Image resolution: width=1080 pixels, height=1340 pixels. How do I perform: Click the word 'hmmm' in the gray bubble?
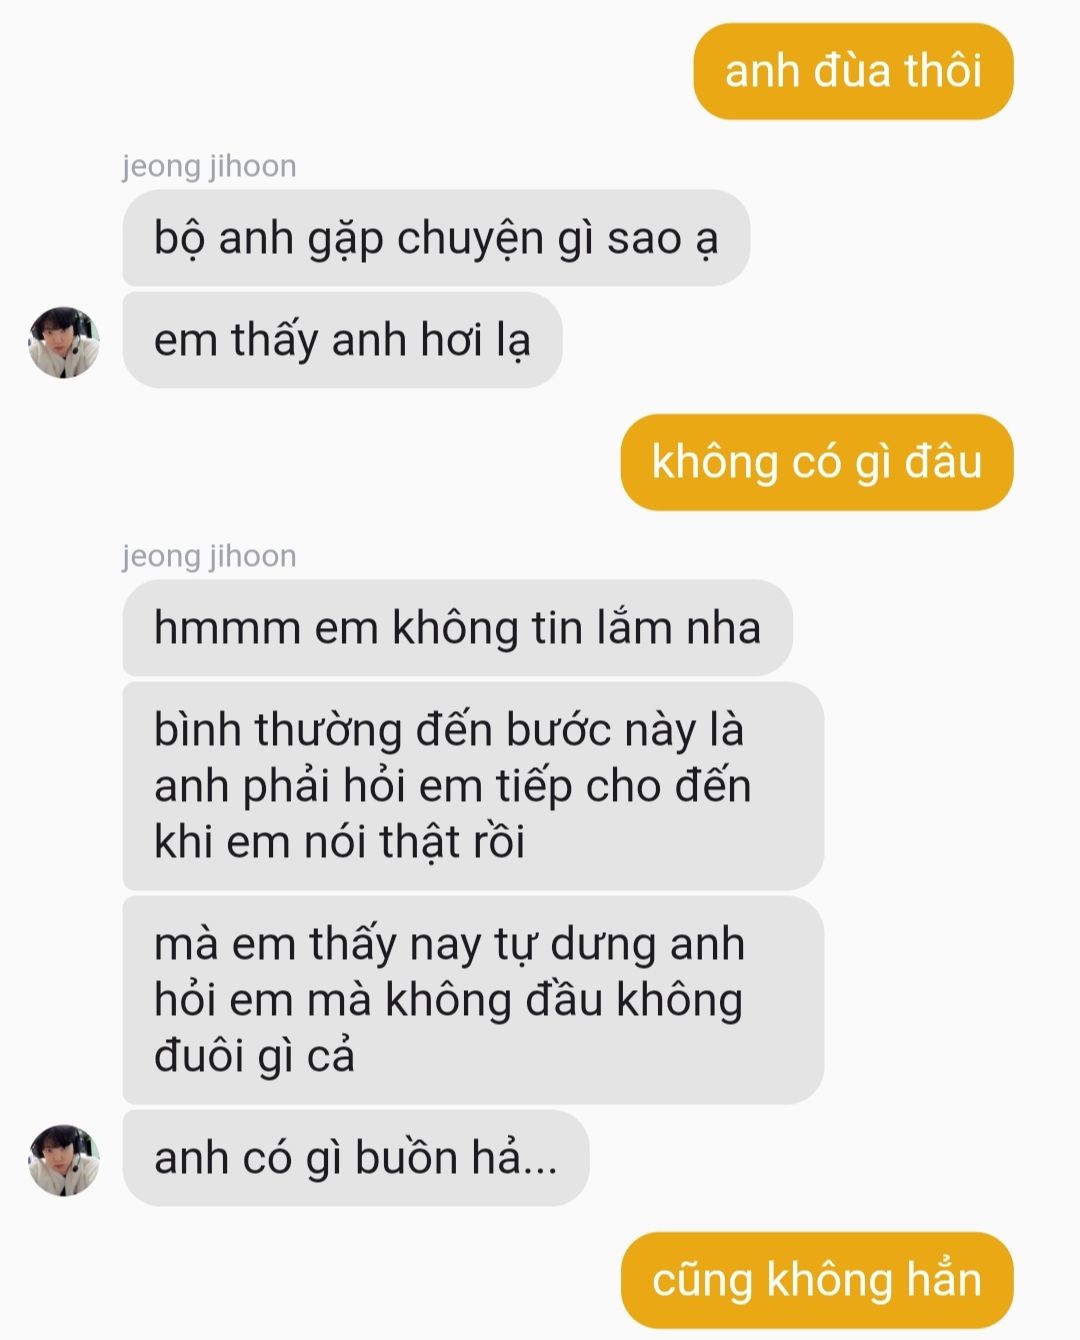(227, 629)
